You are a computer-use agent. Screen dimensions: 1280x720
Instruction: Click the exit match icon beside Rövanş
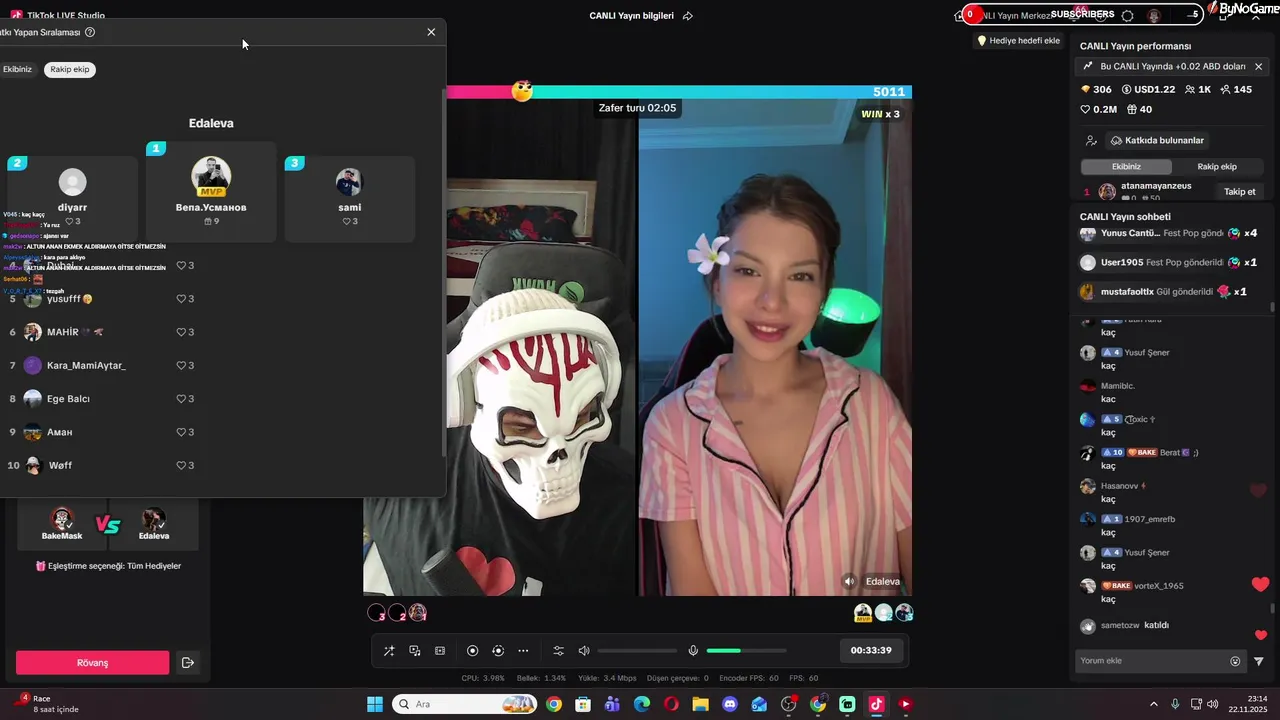[187, 662]
